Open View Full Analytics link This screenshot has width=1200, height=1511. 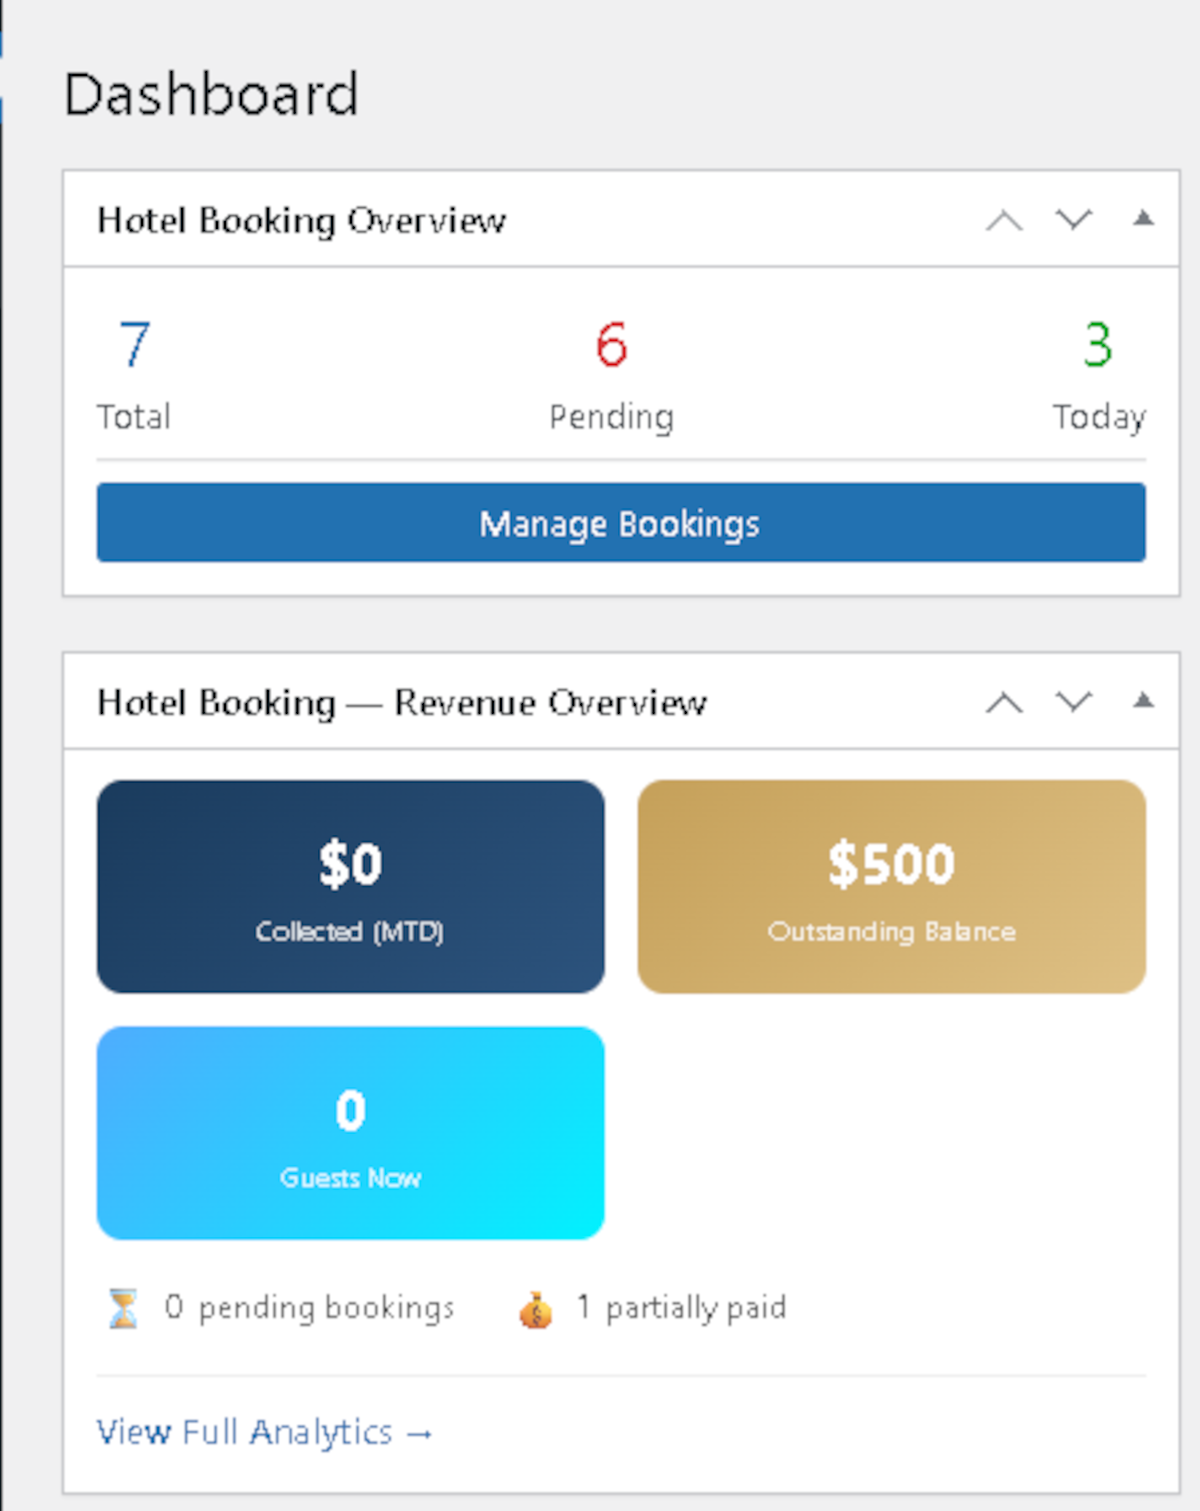[264, 1432]
